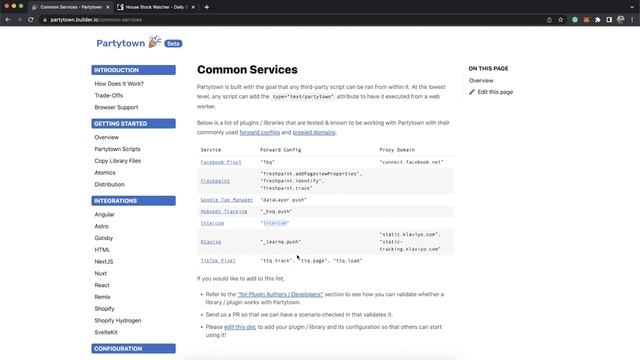Image resolution: width=640 pixels, height=360 pixels.
Task: Open the Facebook Pixel service link
Action: coord(221,162)
